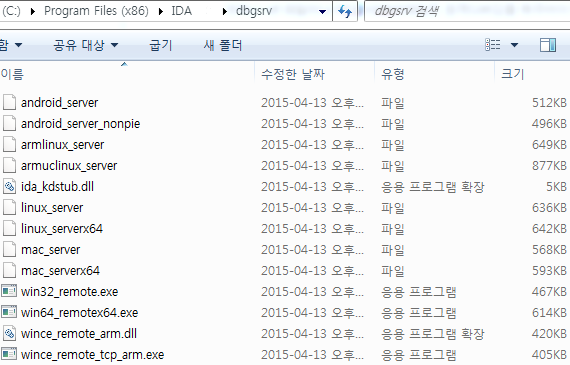Click the 굽기 toolbar button

pyautogui.click(x=160, y=45)
